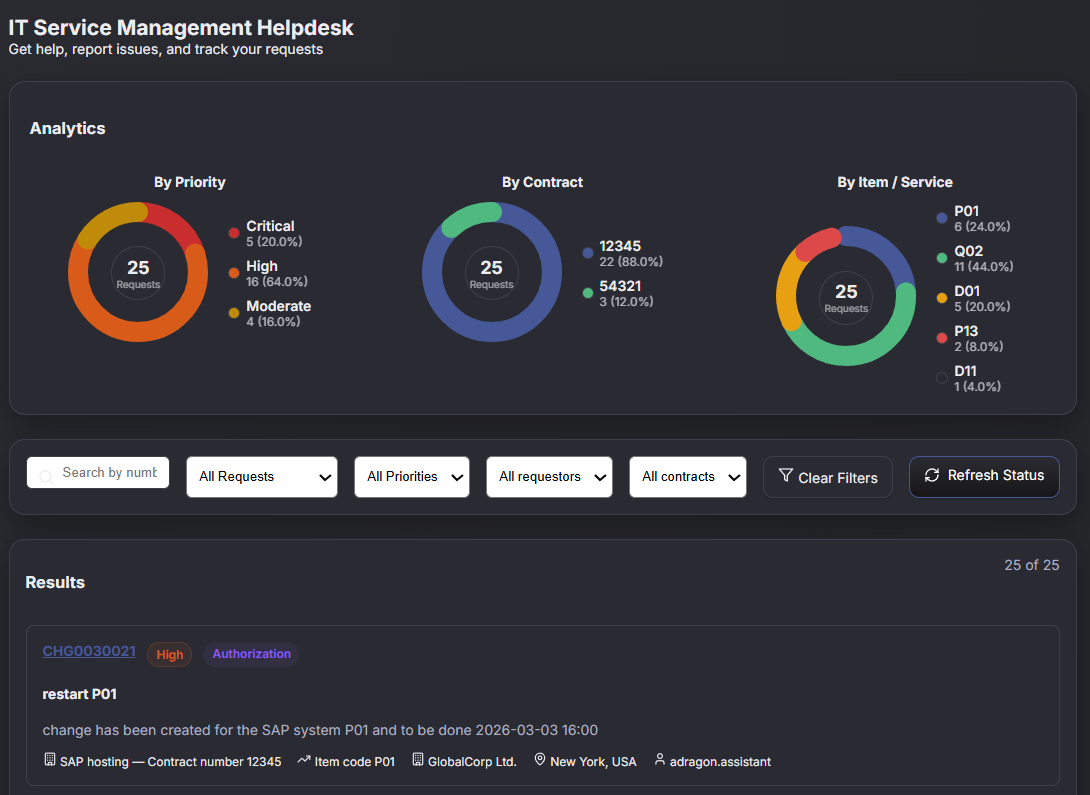Click the location pin beside New York, USA

pyautogui.click(x=539, y=760)
